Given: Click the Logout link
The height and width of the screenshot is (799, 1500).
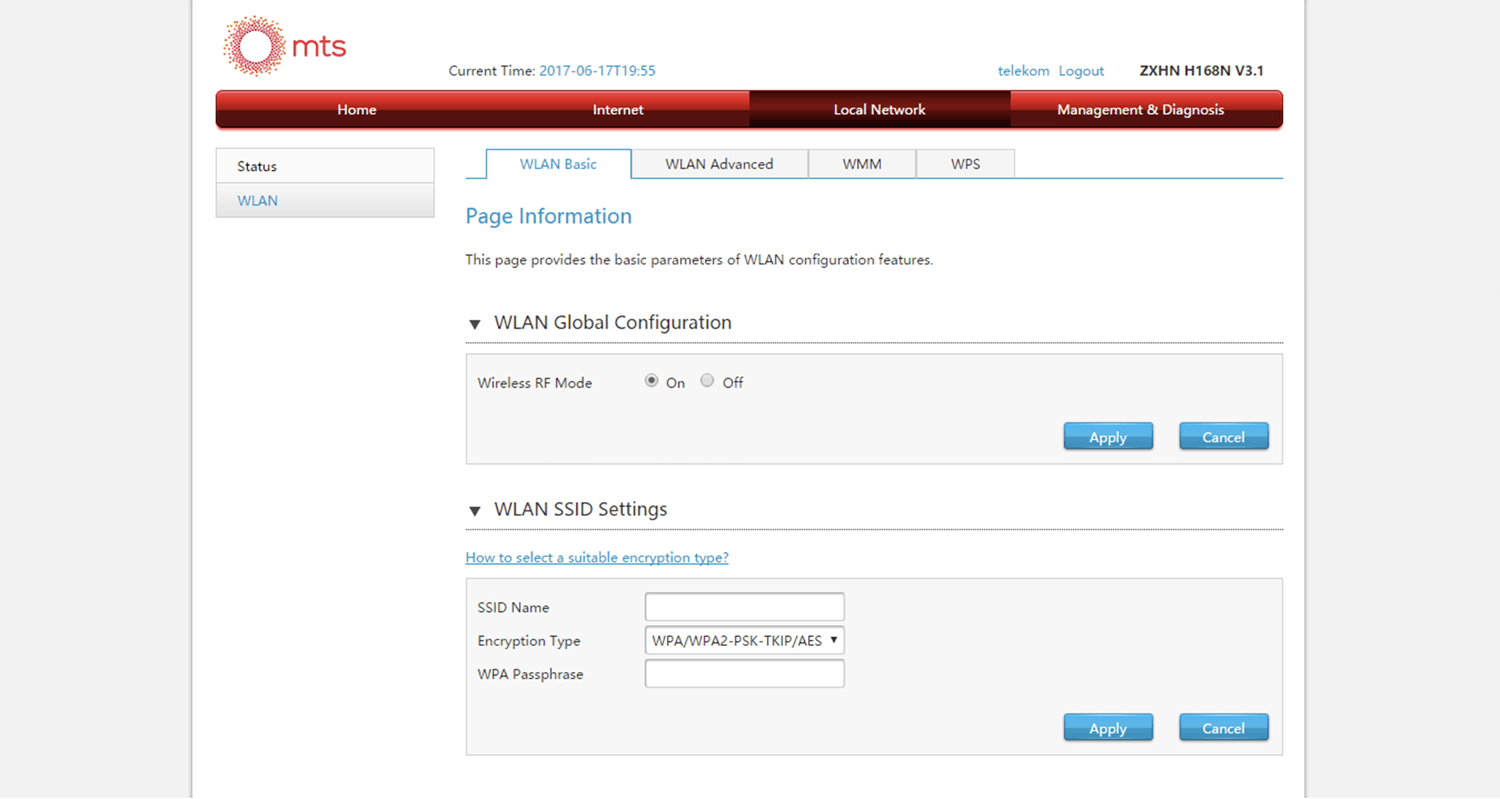Looking at the screenshot, I should [x=1081, y=71].
